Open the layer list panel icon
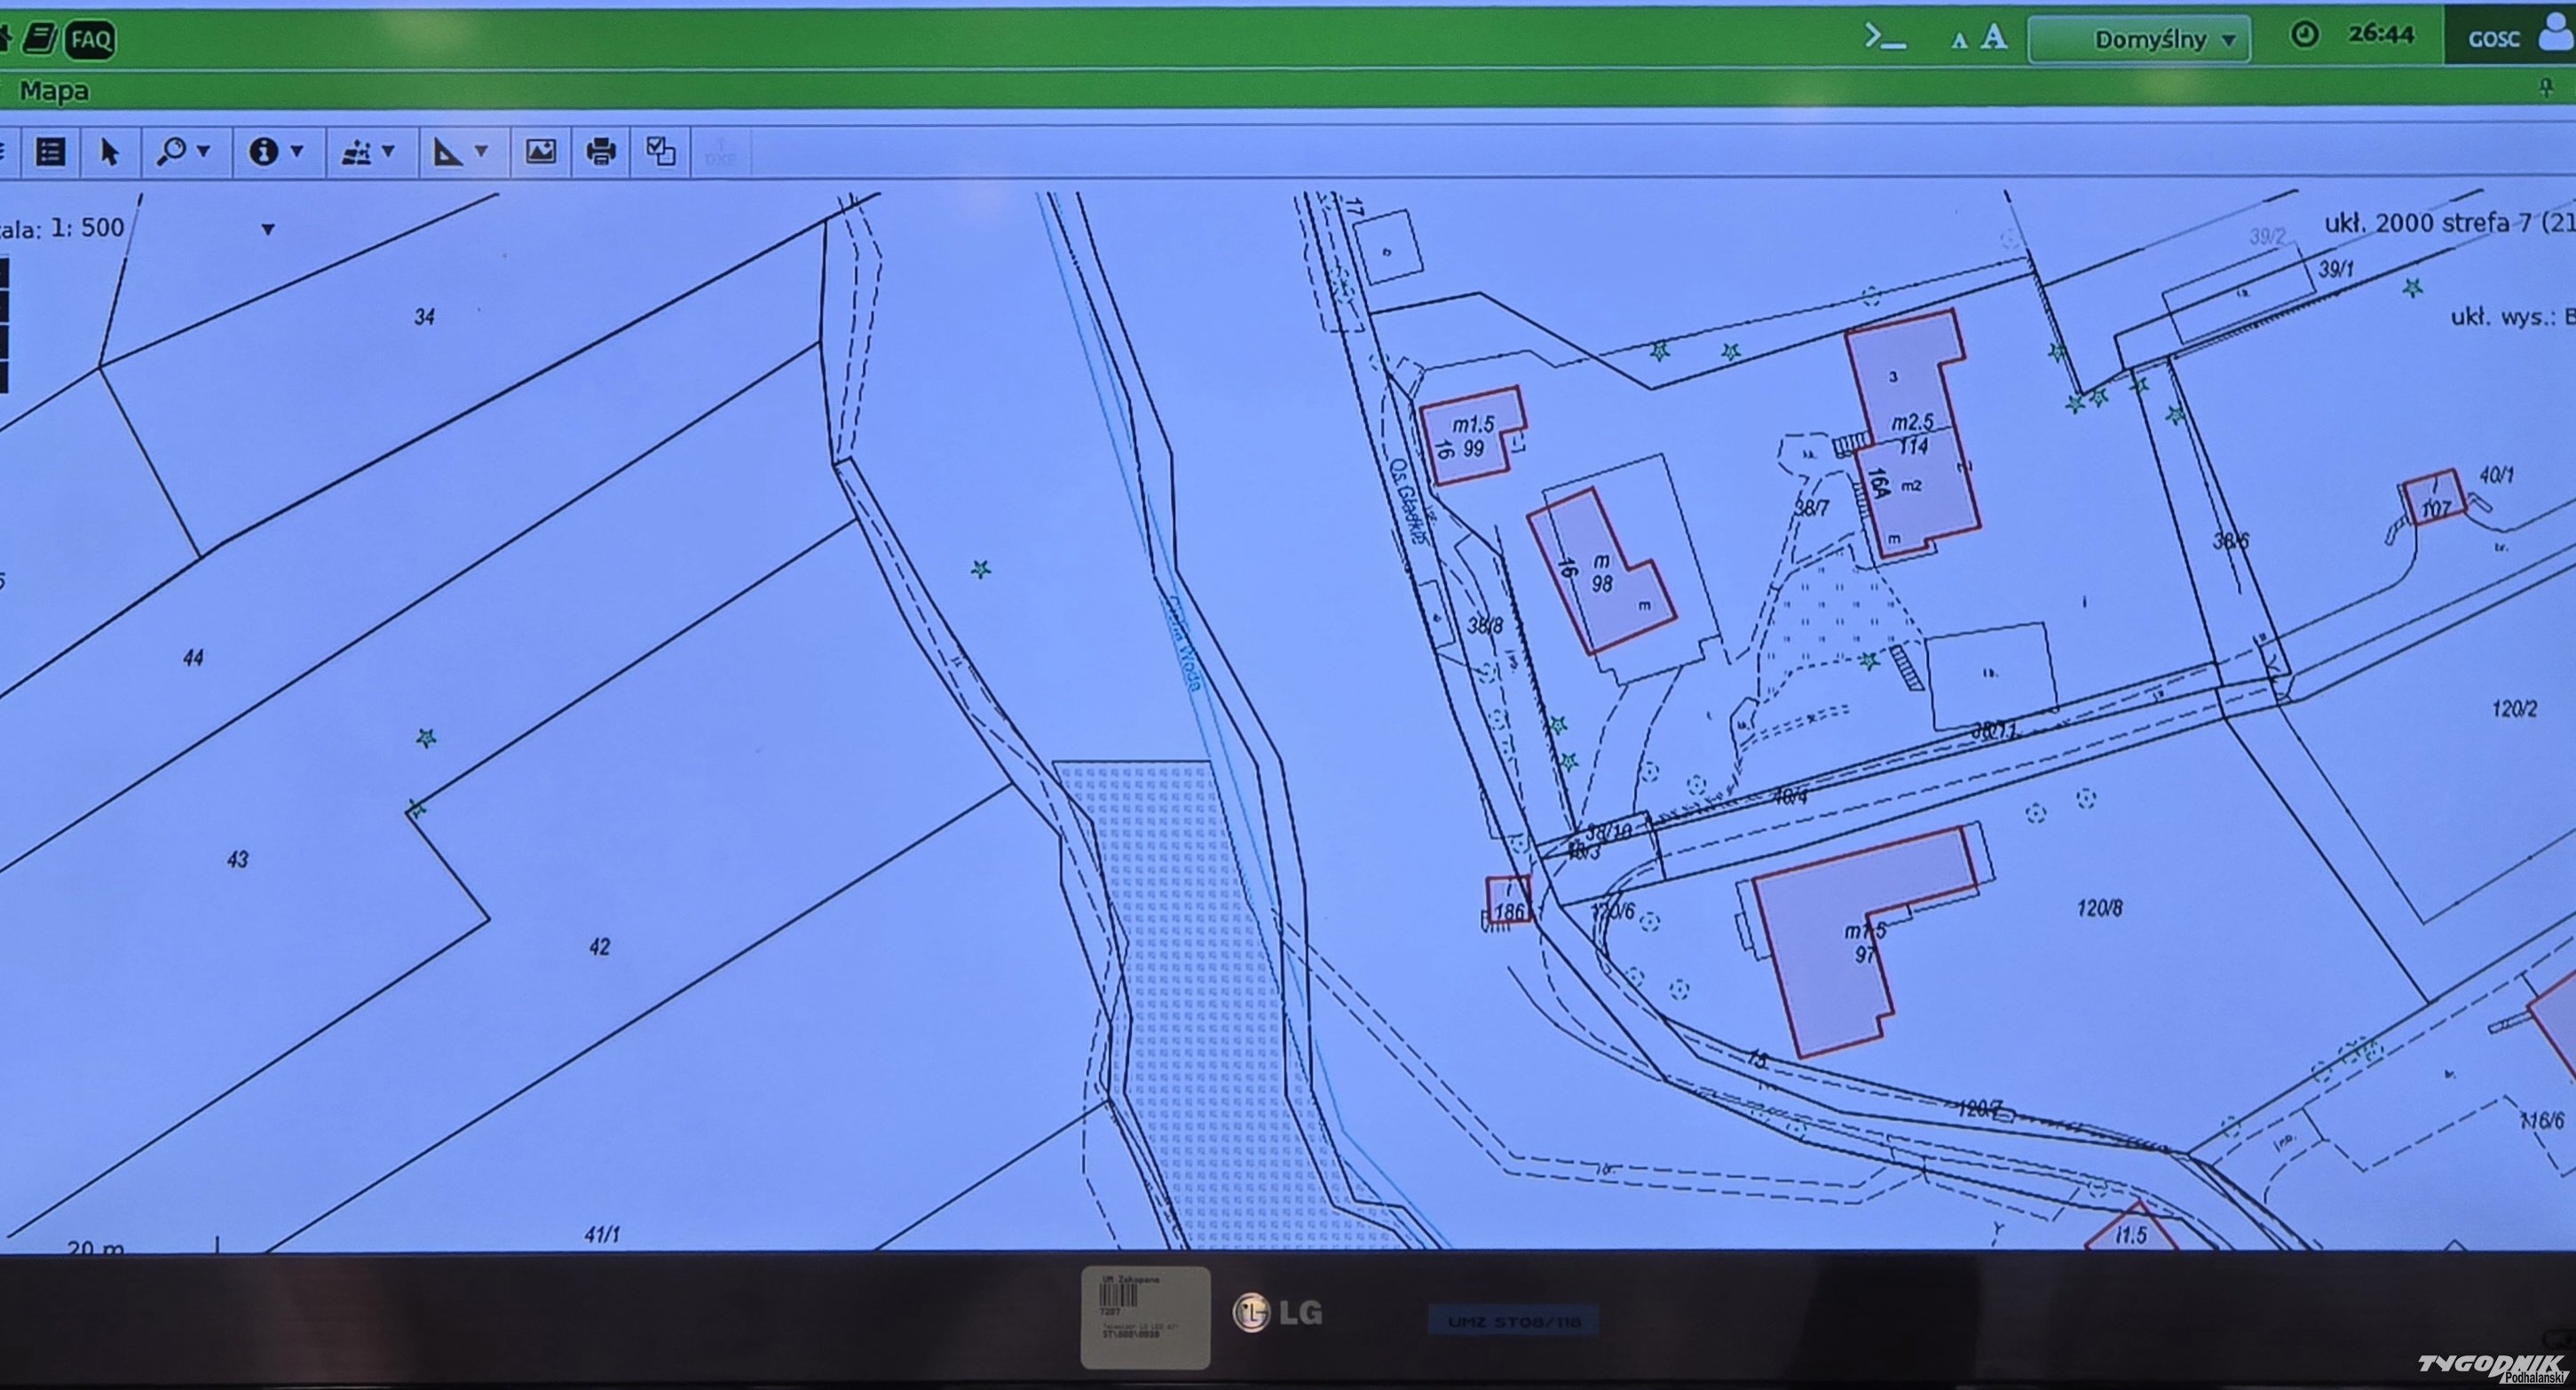 click(x=50, y=152)
